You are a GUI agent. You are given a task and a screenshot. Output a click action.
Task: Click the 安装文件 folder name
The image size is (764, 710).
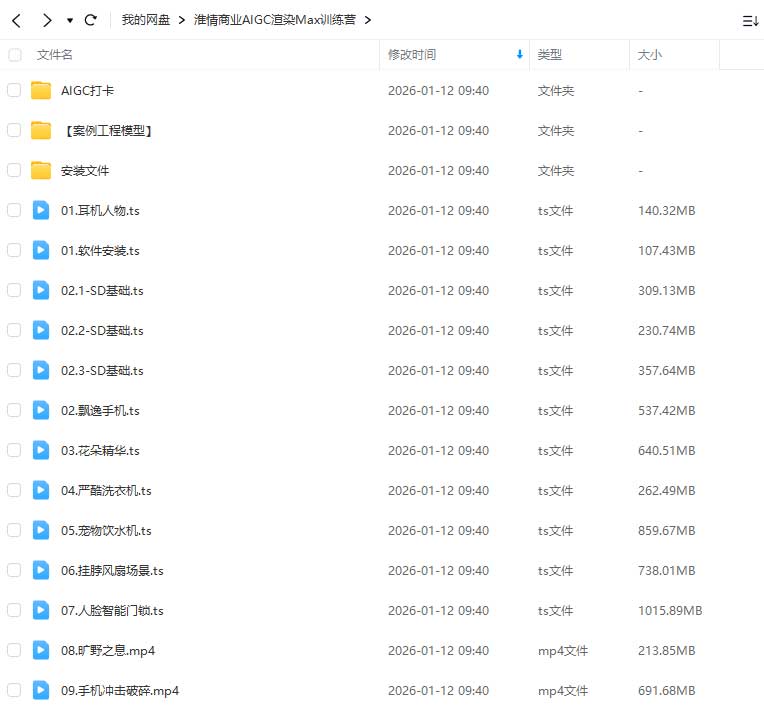85,171
